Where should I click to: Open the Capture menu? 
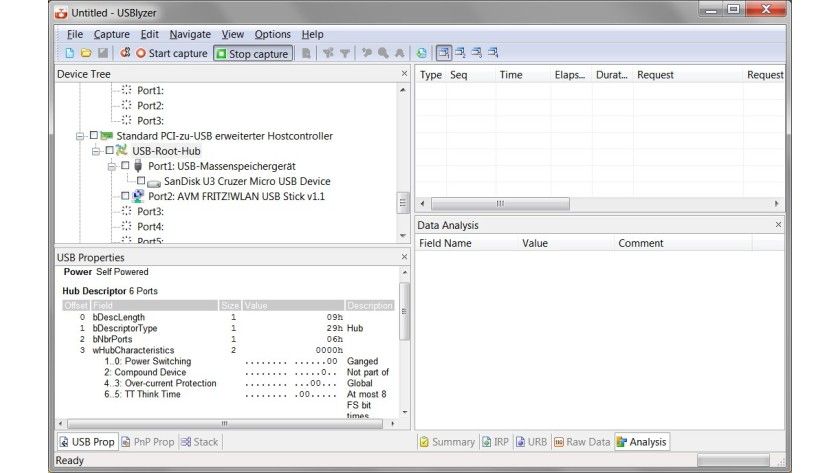(111, 34)
